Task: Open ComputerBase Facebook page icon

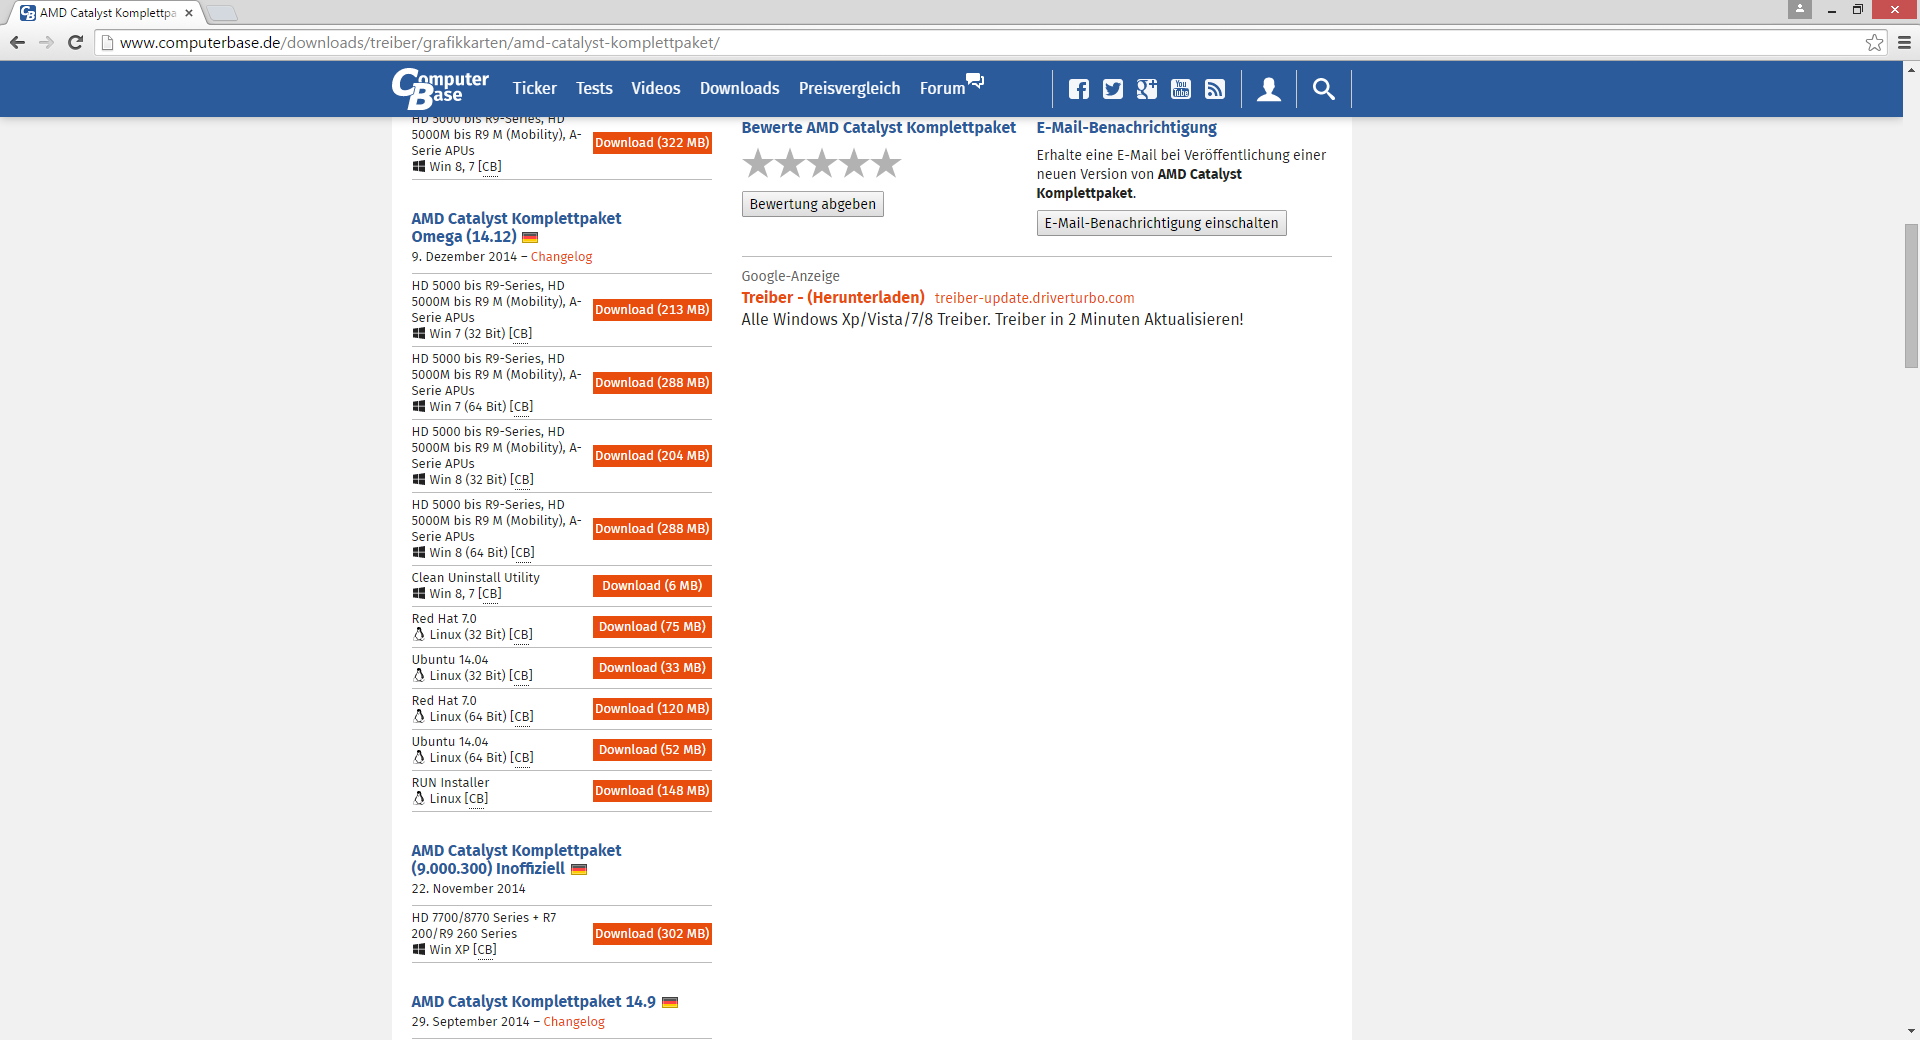Action: click(x=1078, y=89)
